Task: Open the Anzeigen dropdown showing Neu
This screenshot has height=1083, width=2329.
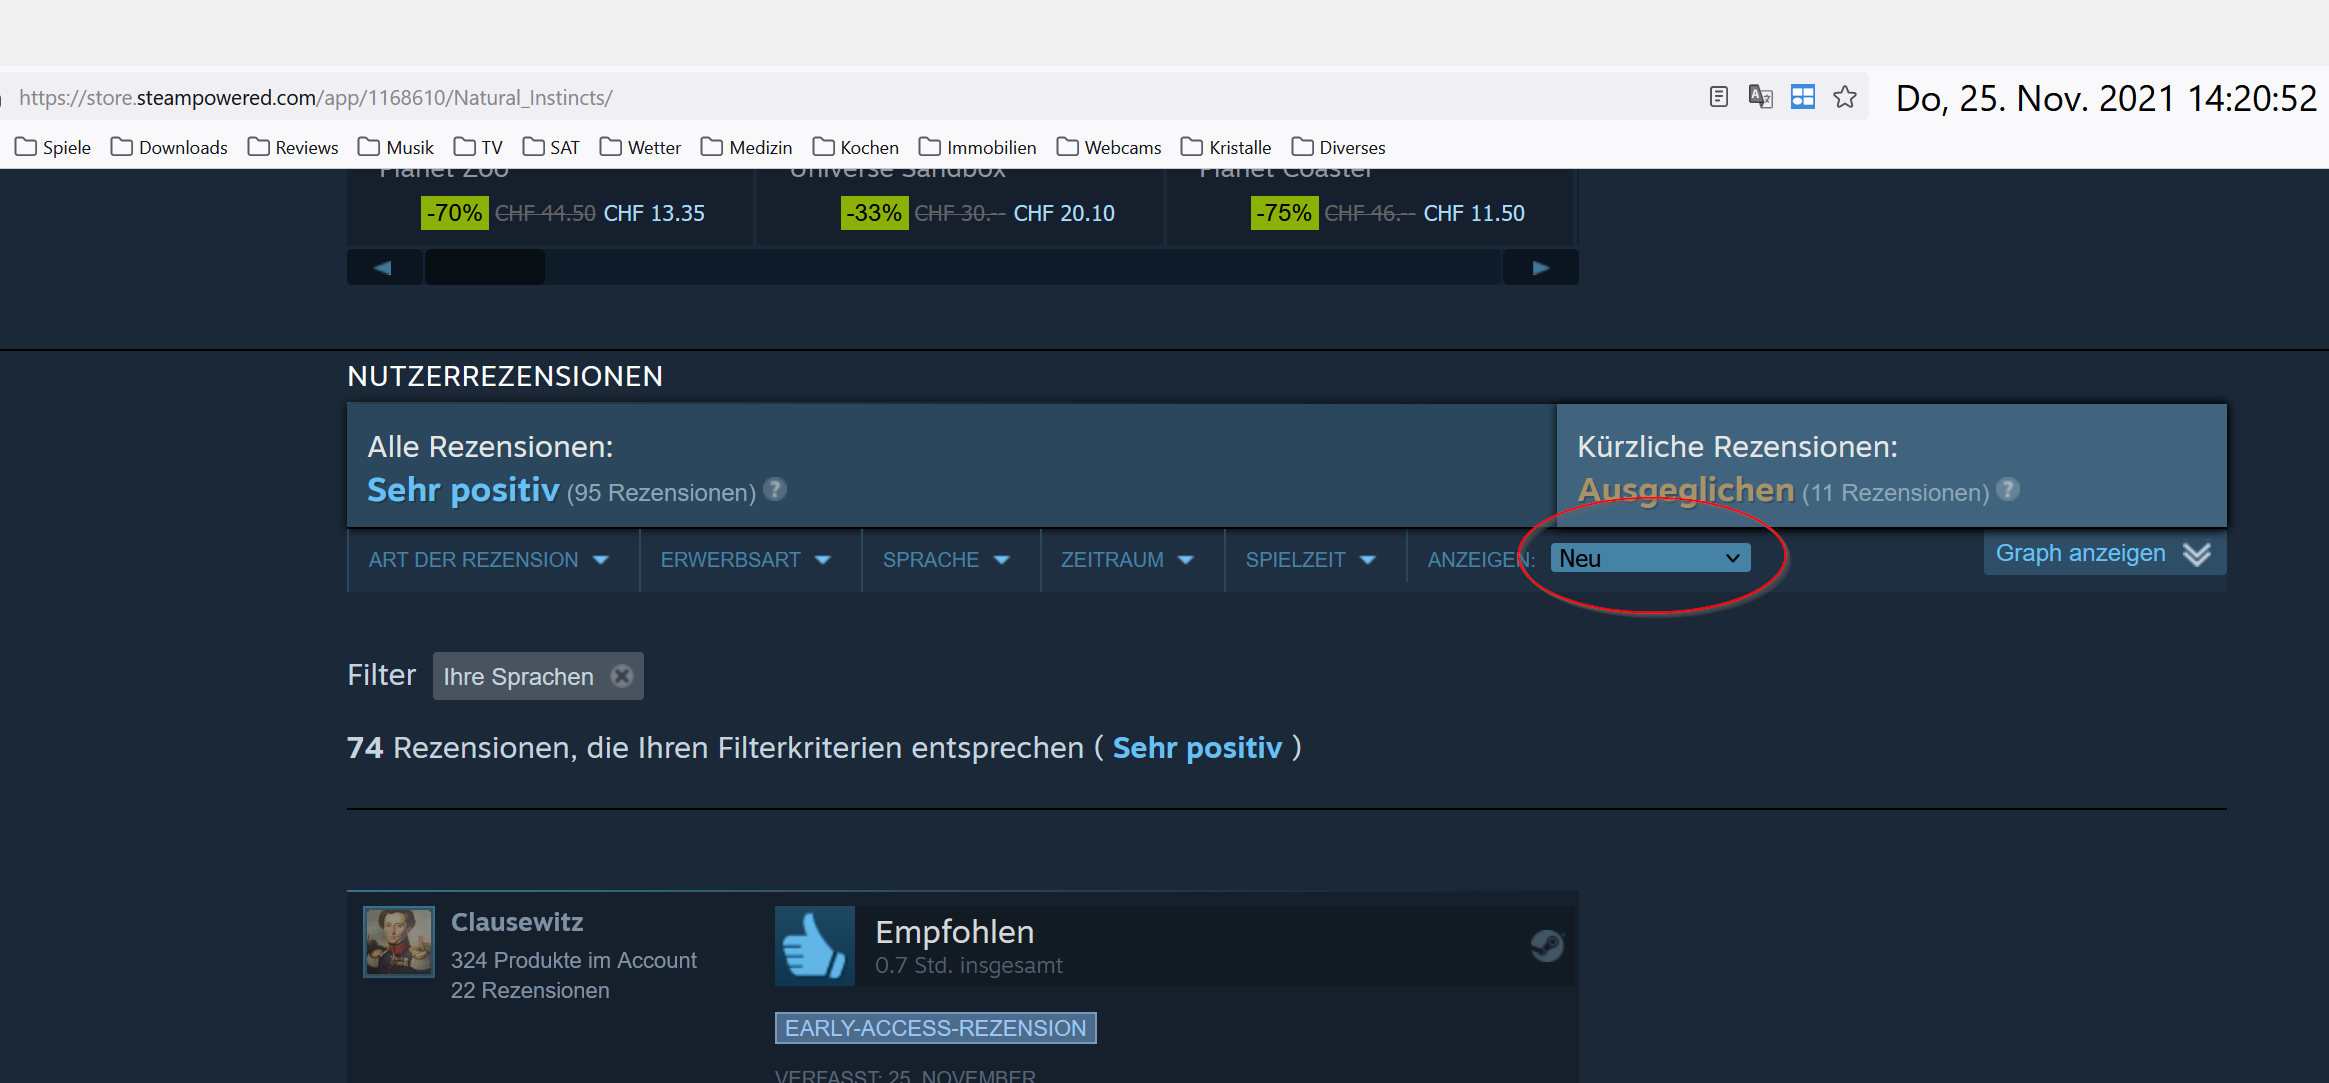Action: pyautogui.click(x=1649, y=558)
